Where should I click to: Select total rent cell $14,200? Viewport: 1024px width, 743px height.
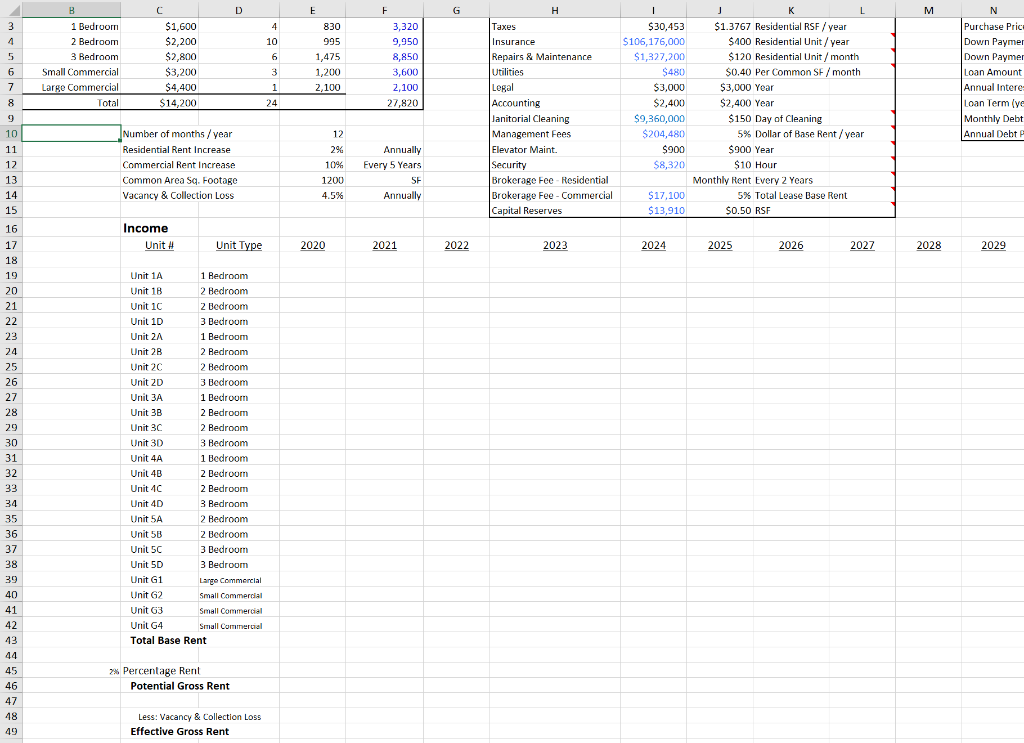pyautogui.click(x=160, y=103)
